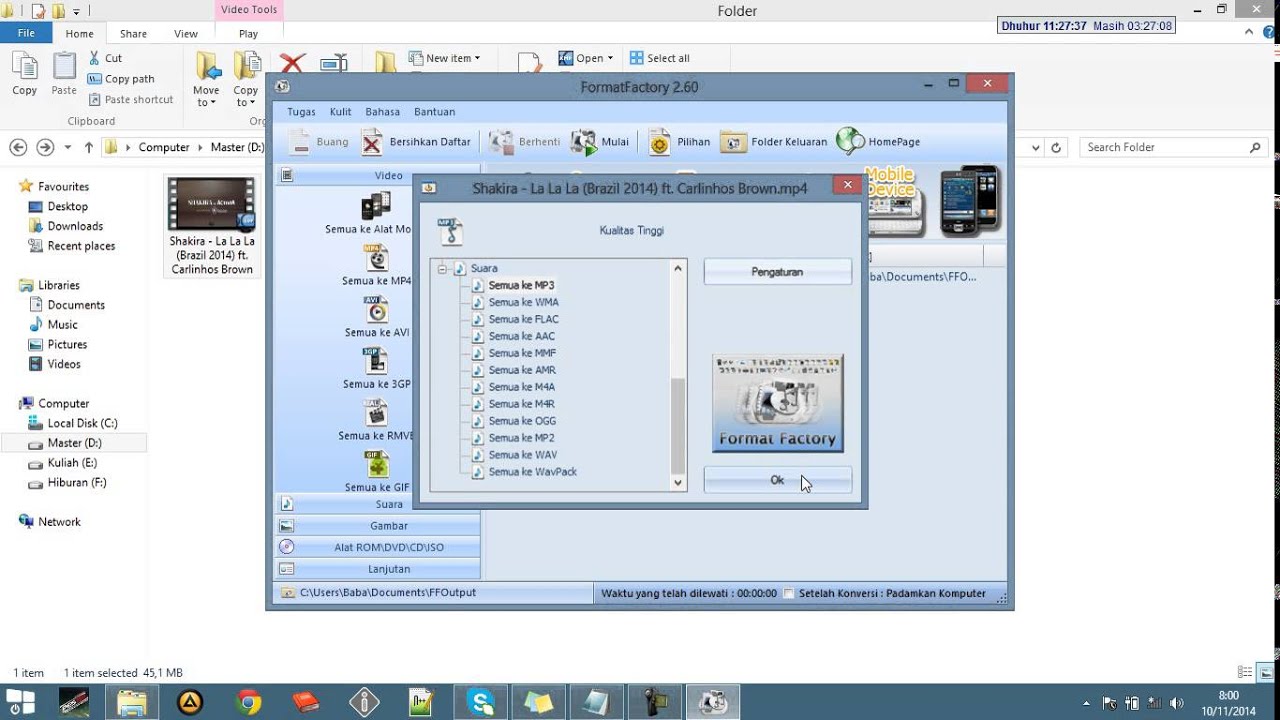Click the Format Factory logo image
Screen dimensions: 1280x720
778,403
